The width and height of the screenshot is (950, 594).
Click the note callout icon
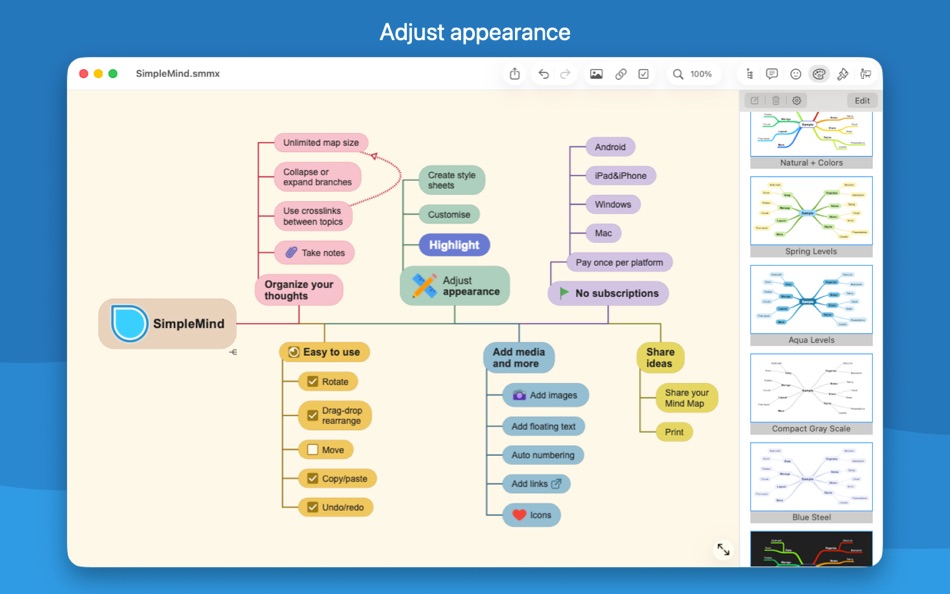[772, 73]
